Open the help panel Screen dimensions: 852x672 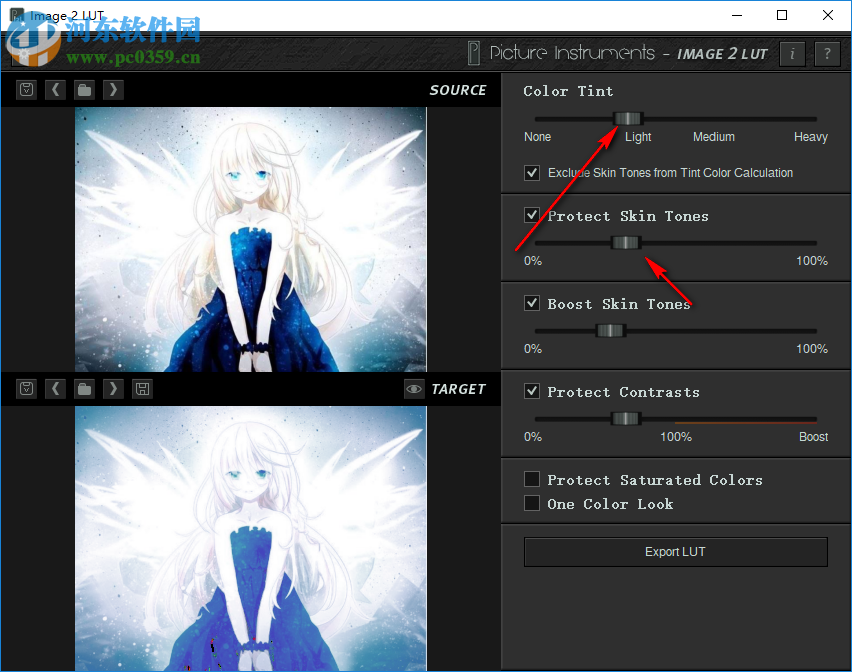[x=827, y=54]
